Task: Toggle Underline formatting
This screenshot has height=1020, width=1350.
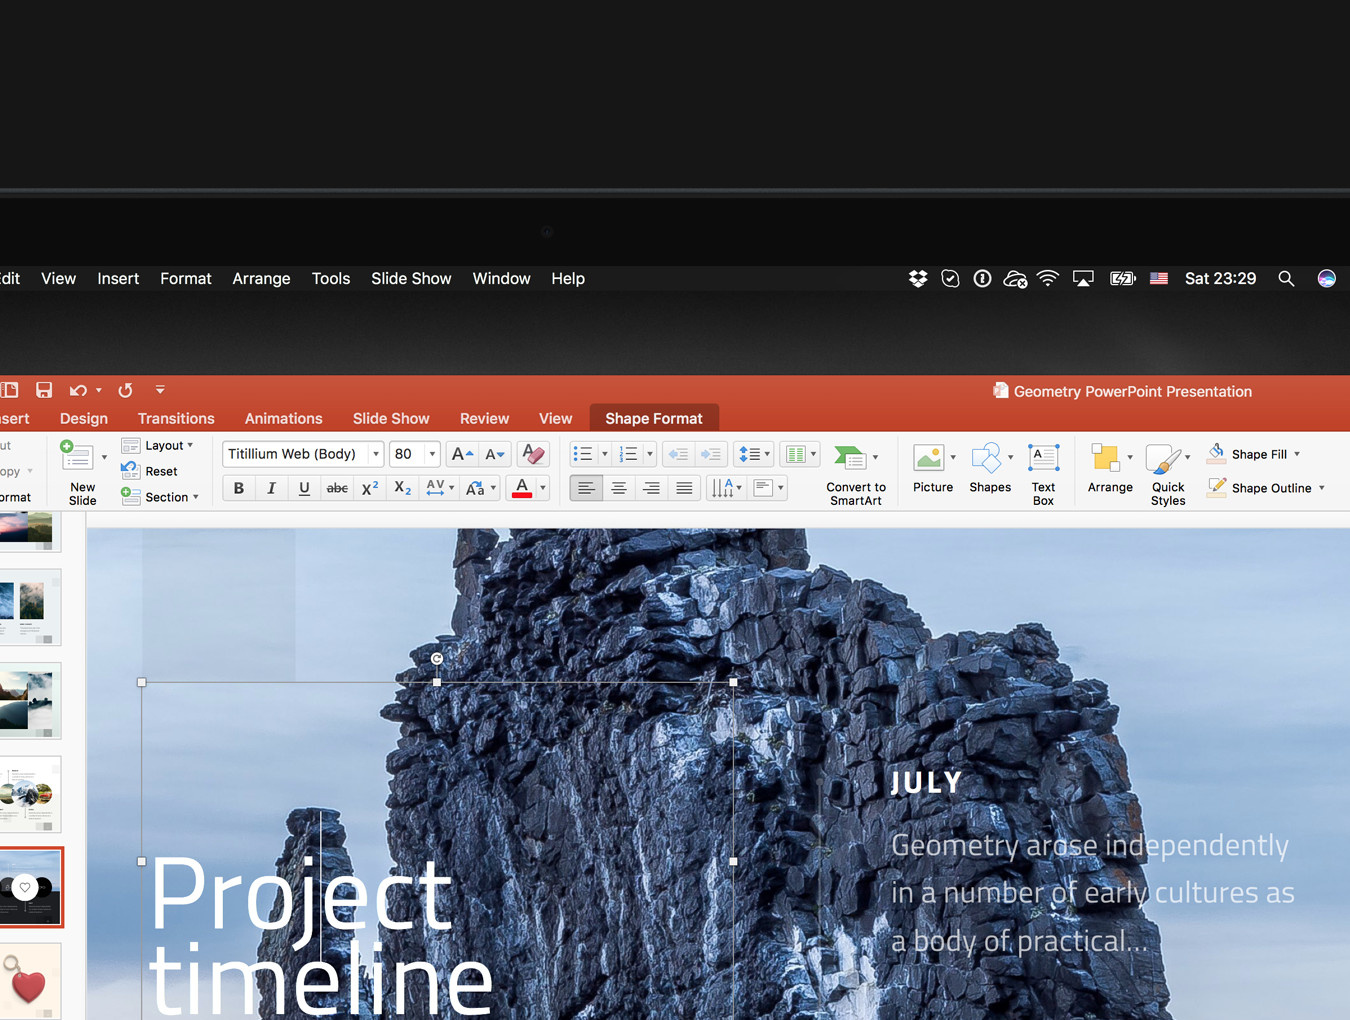Action: click(304, 488)
